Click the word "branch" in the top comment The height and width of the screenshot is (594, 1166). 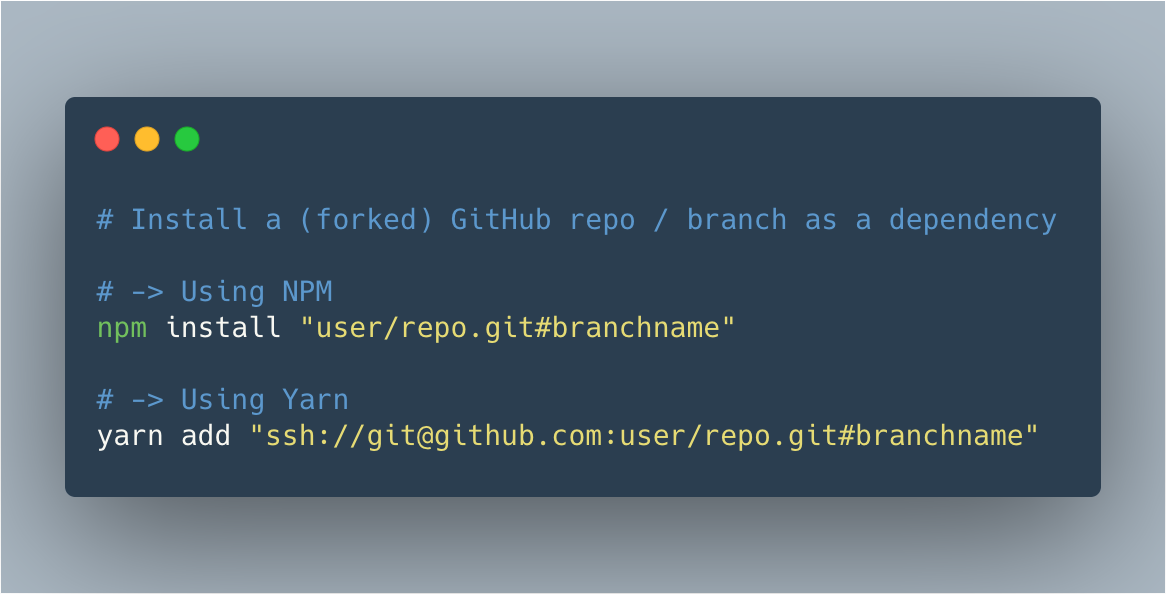coord(736,219)
